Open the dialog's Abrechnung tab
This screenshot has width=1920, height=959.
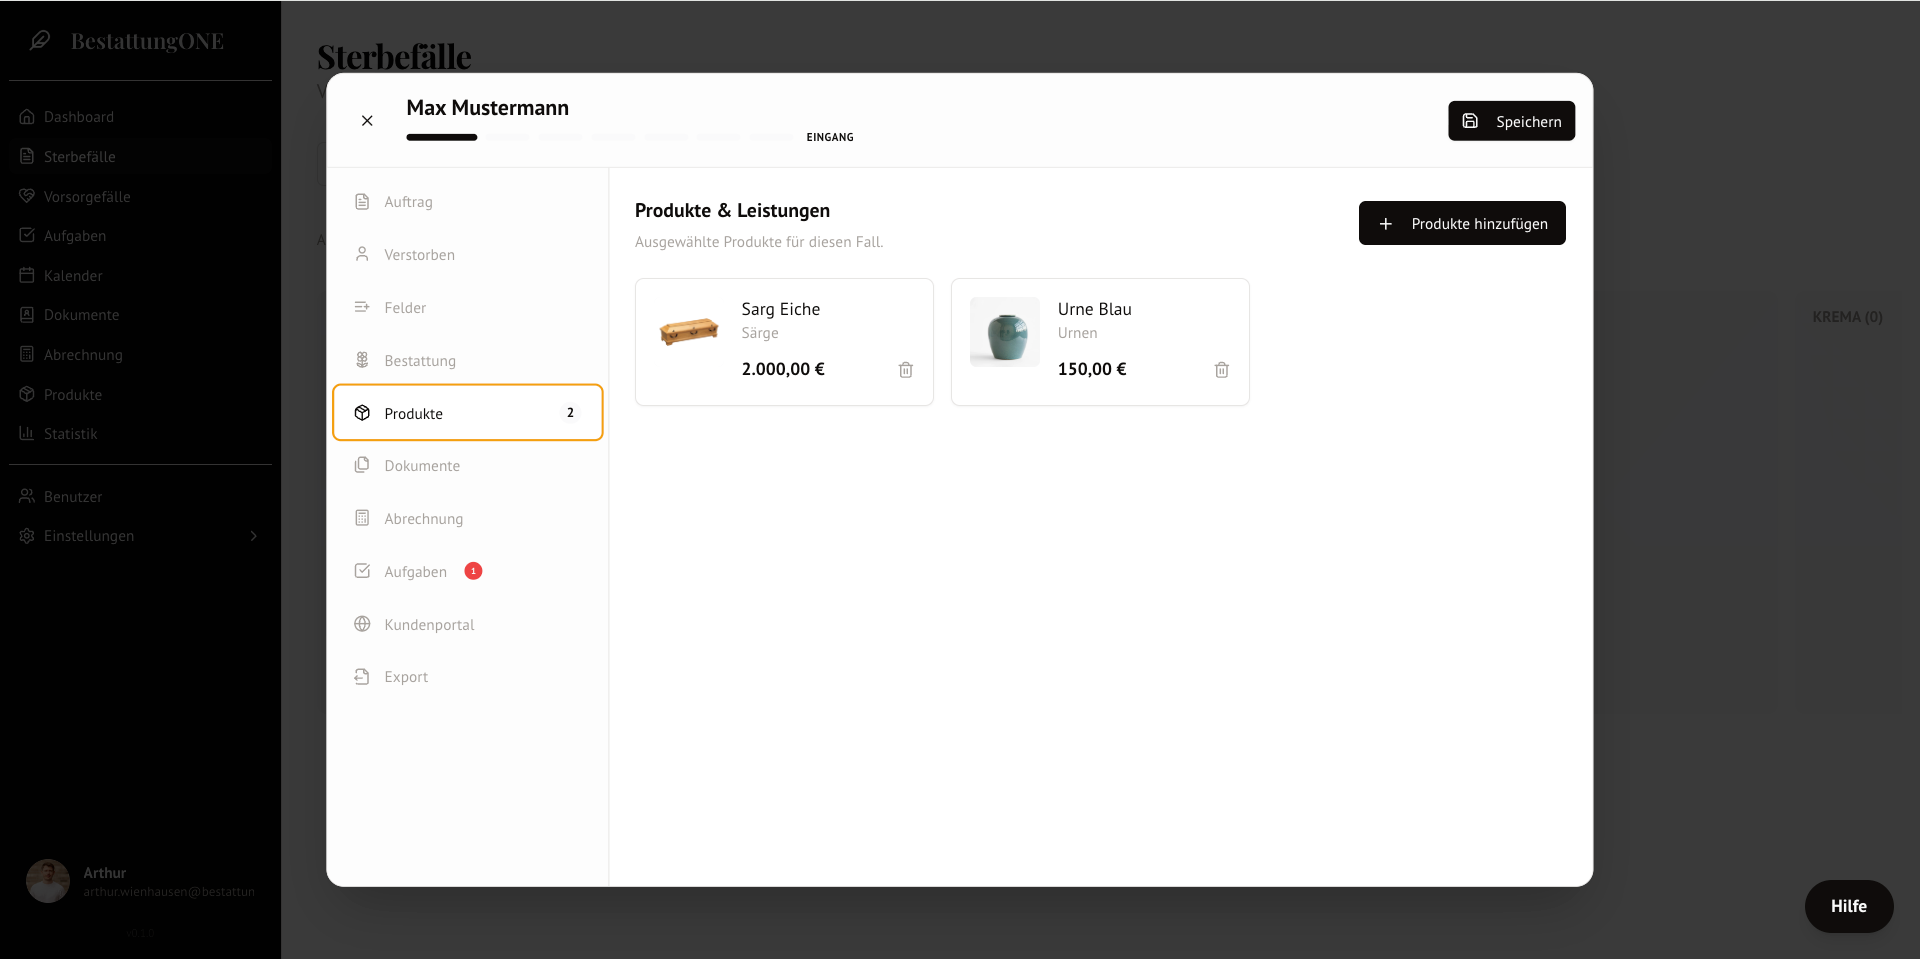468,519
